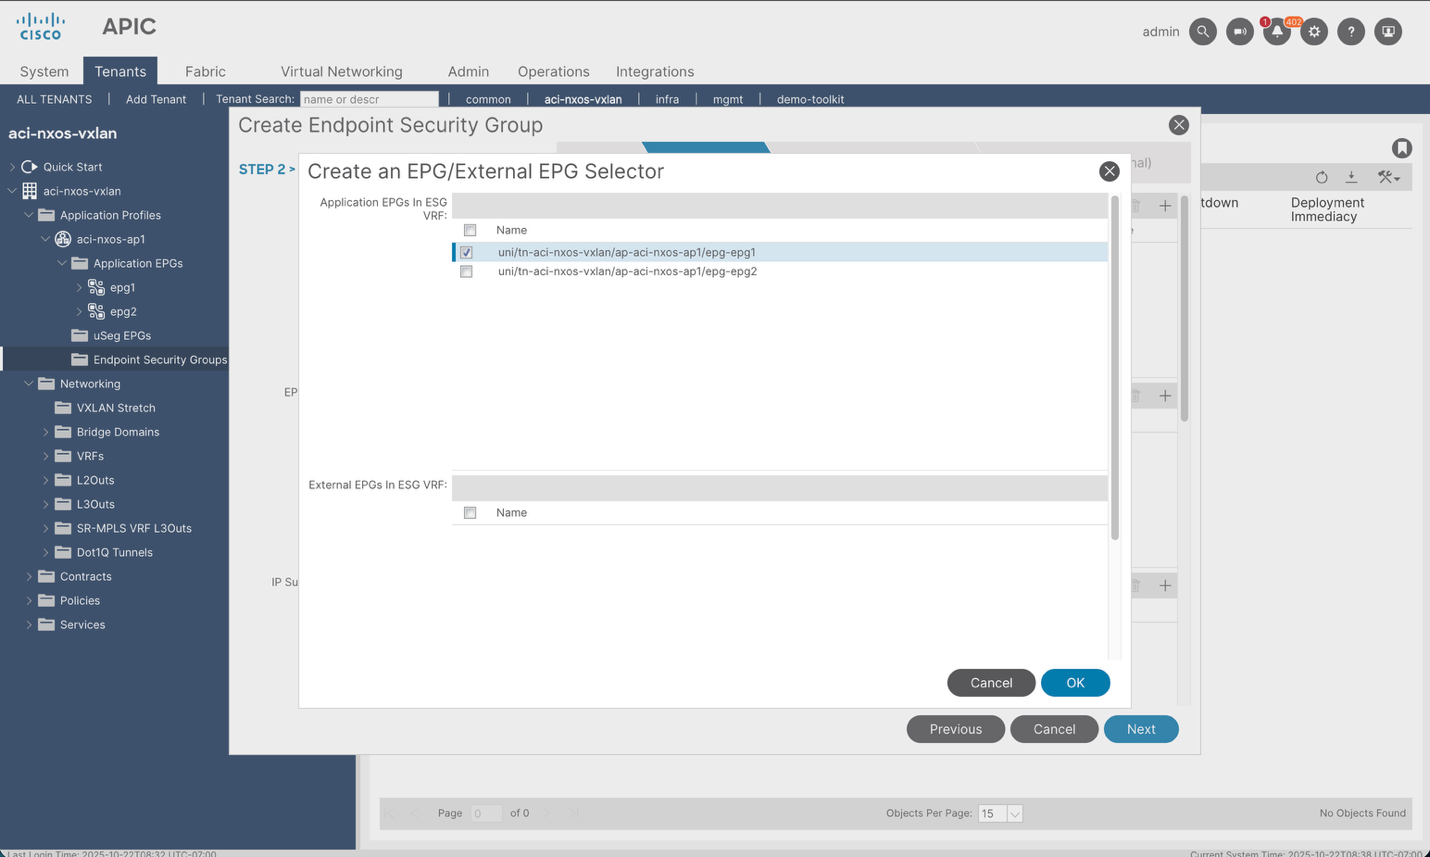Click the Tenant Search input field

tap(369, 99)
